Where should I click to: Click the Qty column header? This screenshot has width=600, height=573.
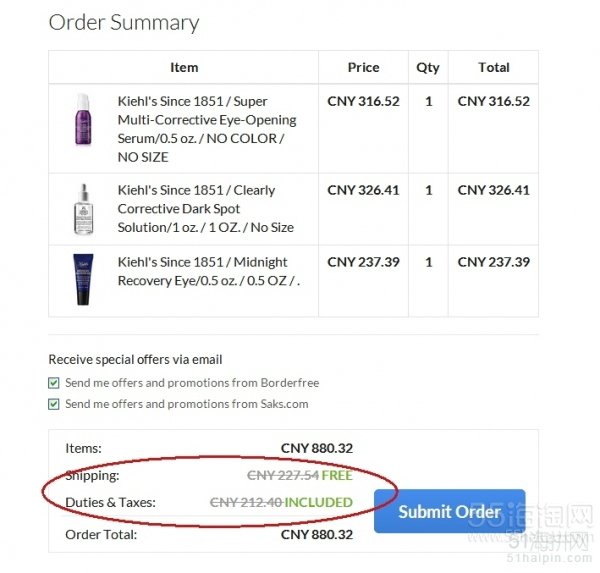(428, 67)
